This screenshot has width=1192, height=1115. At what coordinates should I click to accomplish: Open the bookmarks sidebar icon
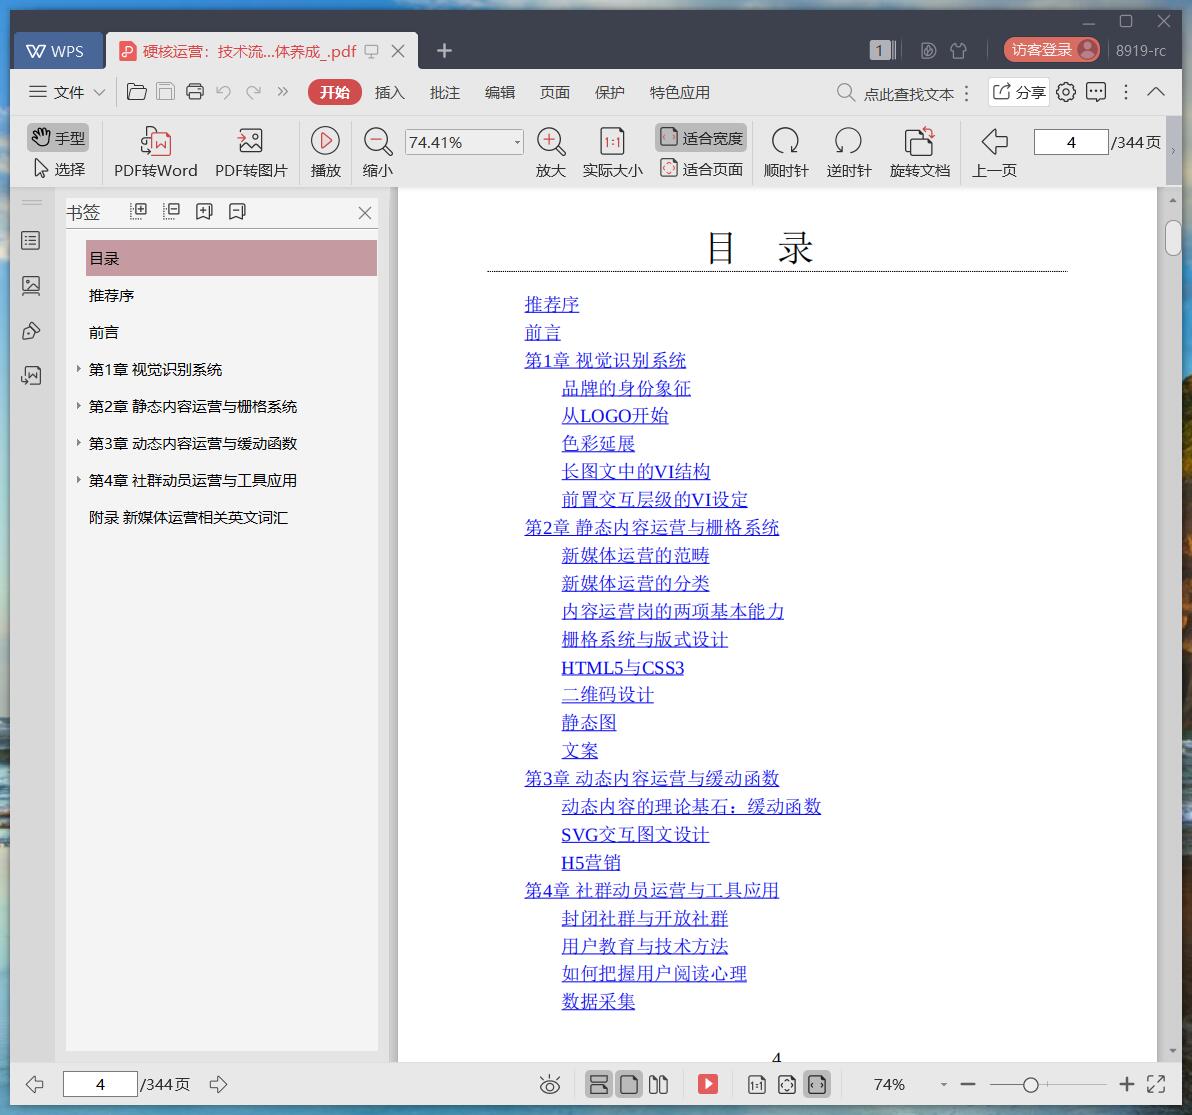pyautogui.click(x=31, y=241)
